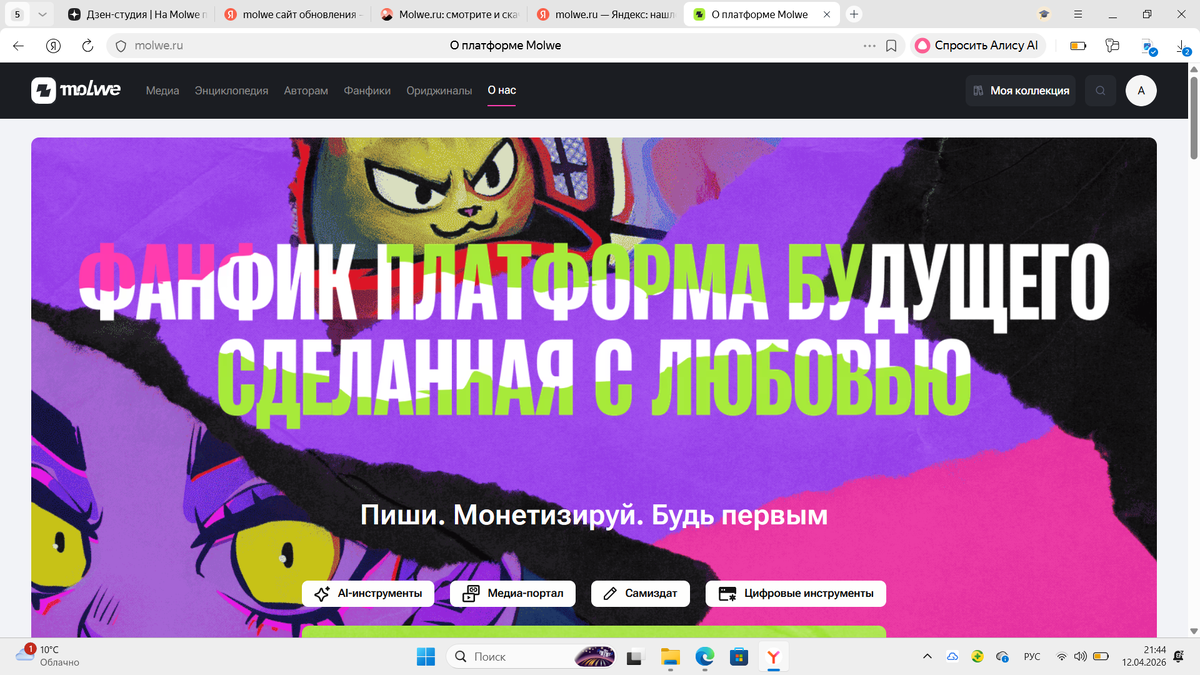Image resolution: width=1200 pixels, height=675 pixels.
Task: Open the 'Медиа' navigation item
Action: 162,90
